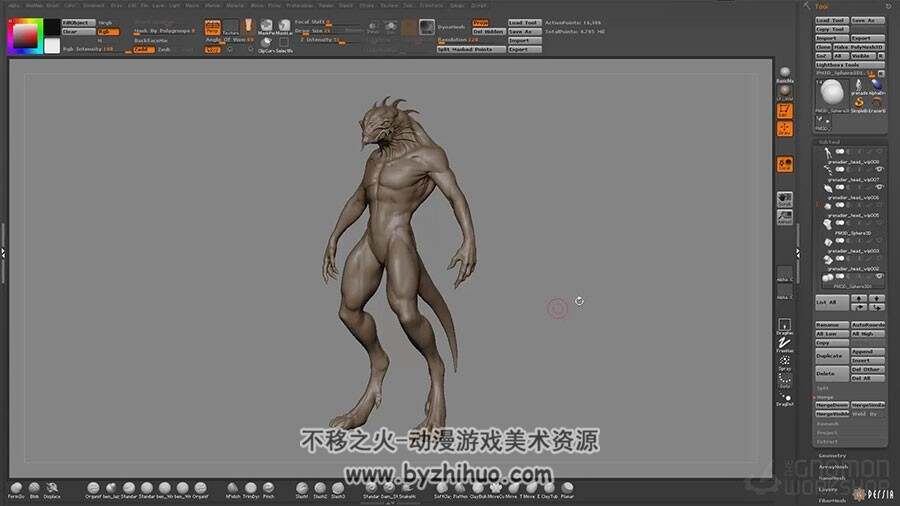Select the Planar brush in bottom shelf
Image resolution: width=900 pixels, height=506 pixels.
[567, 489]
